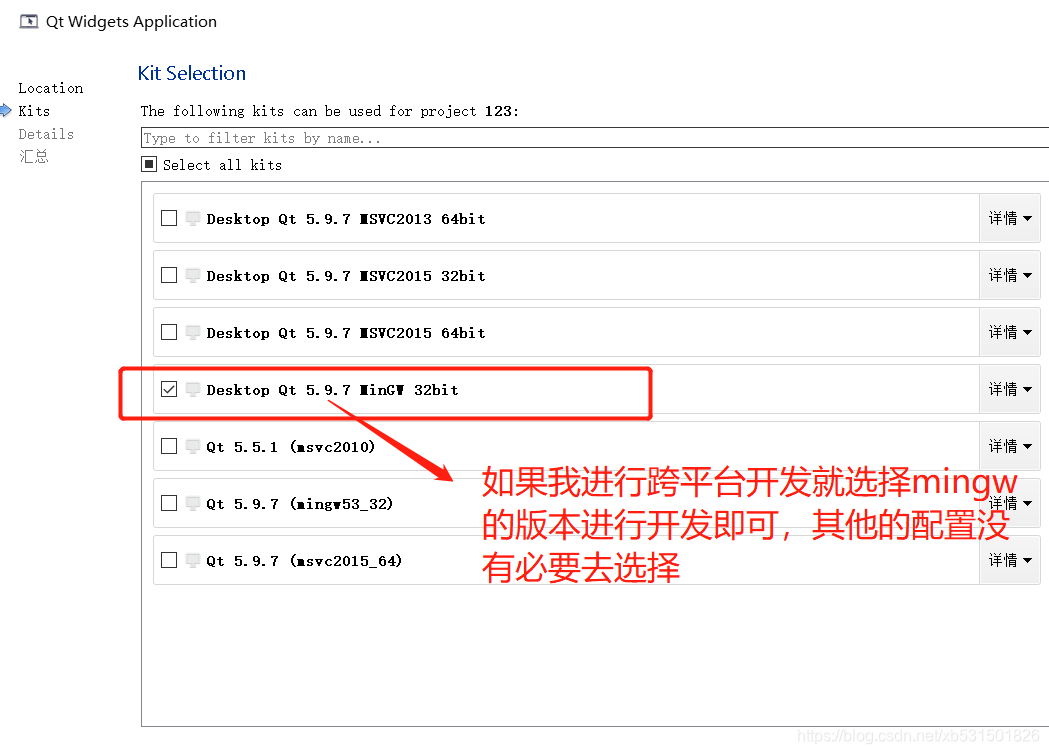This screenshot has height=754, width=1049.
Task: Click the monitor icon beside MSVC2015 64bit kit
Action: (193, 332)
